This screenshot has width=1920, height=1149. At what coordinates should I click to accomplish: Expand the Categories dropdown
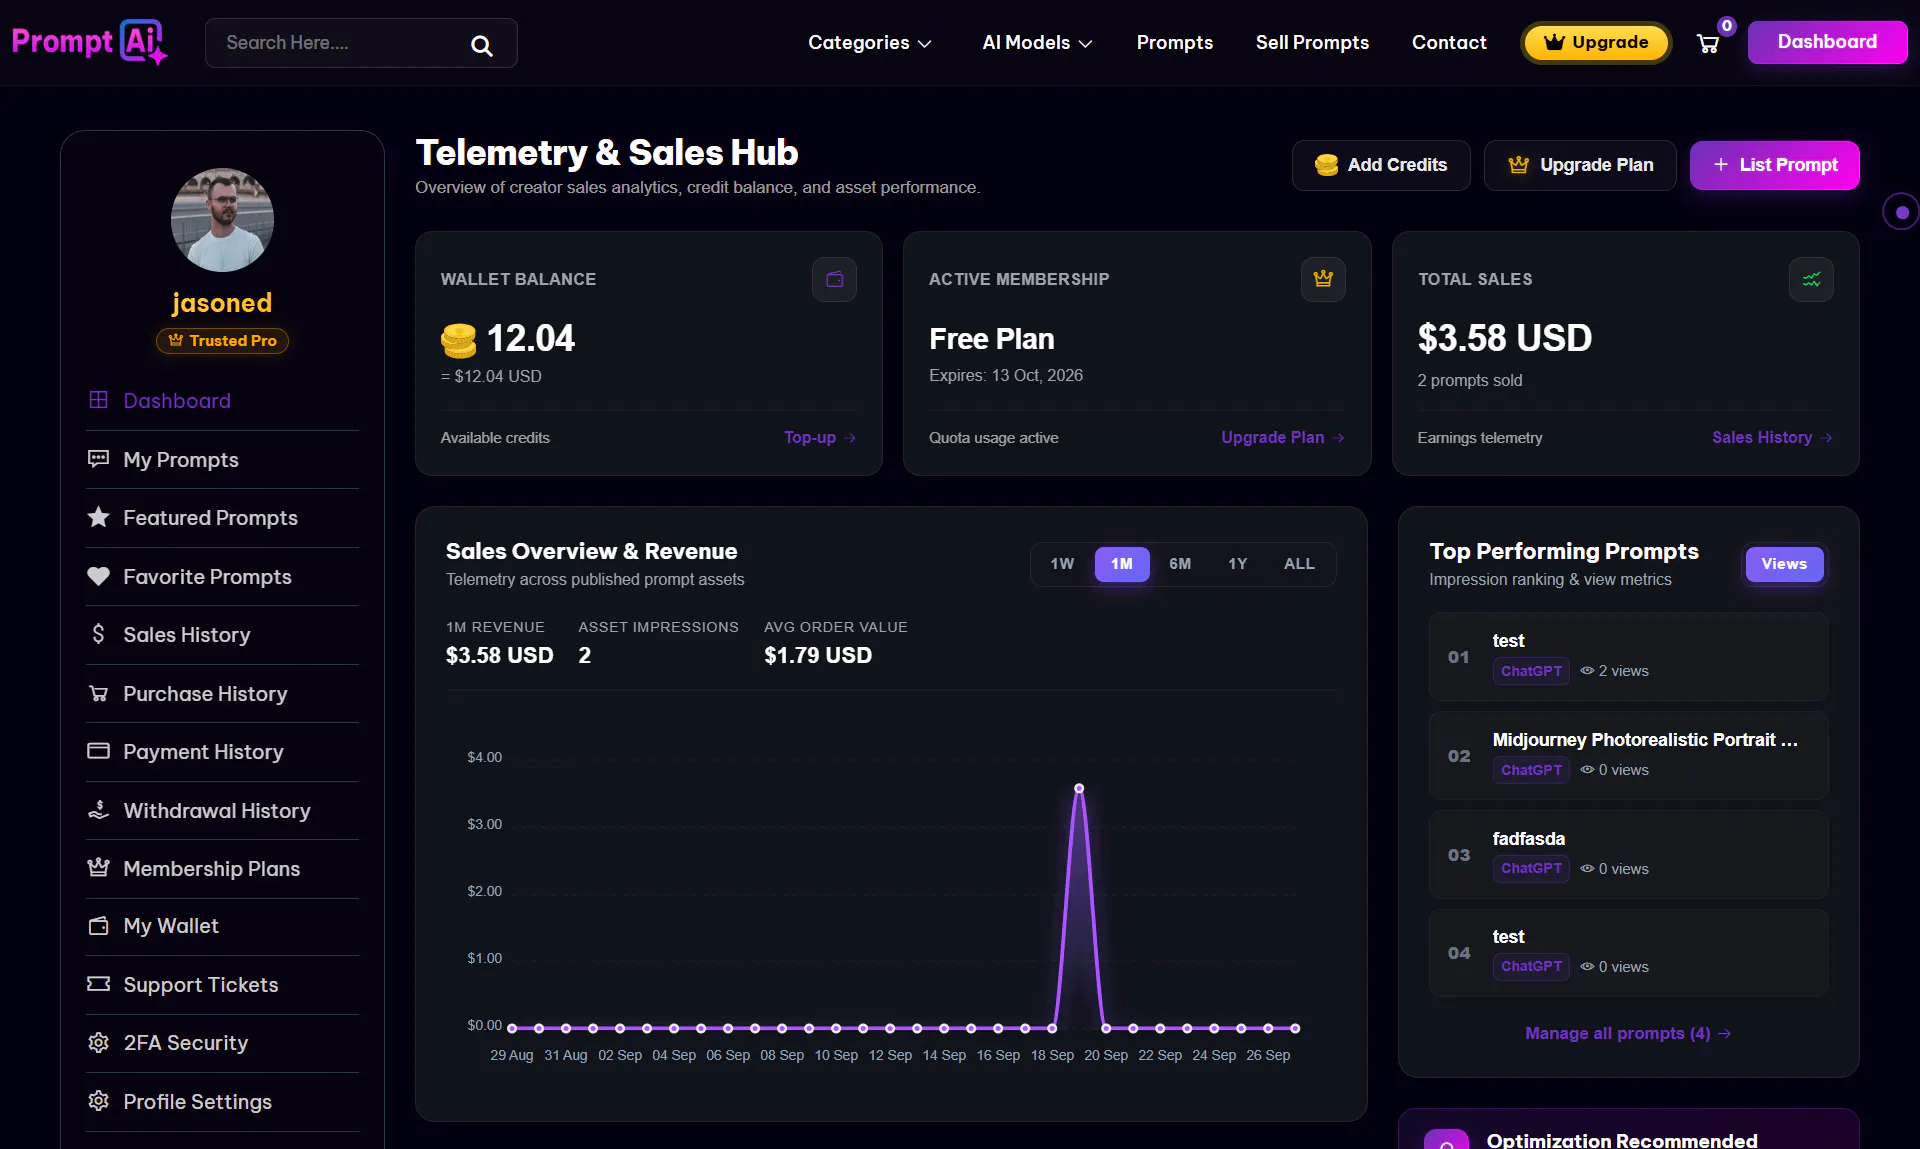[869, 43]
